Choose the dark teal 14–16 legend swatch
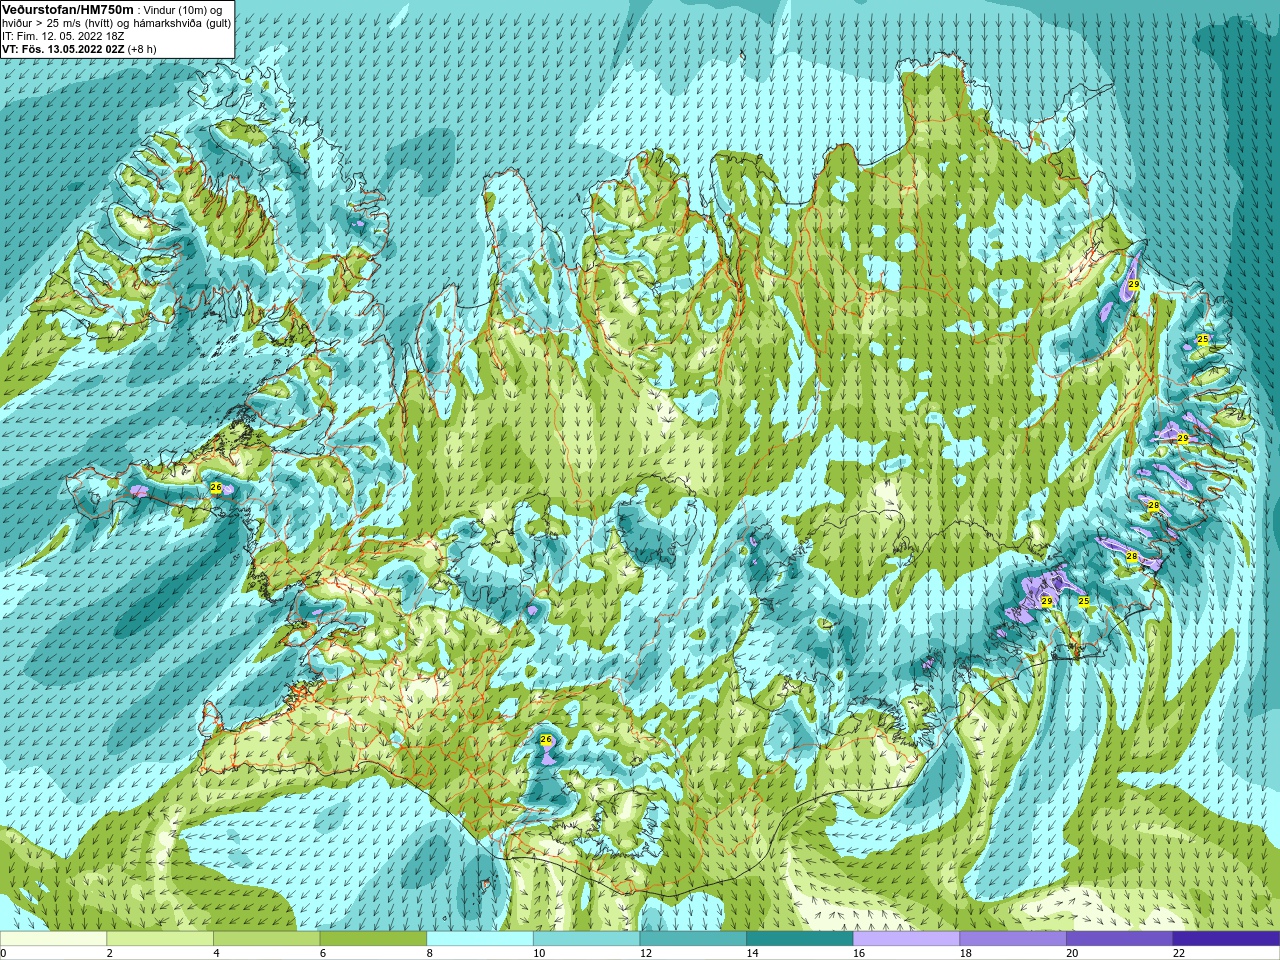1280x960 pixels. coord(800,939)
